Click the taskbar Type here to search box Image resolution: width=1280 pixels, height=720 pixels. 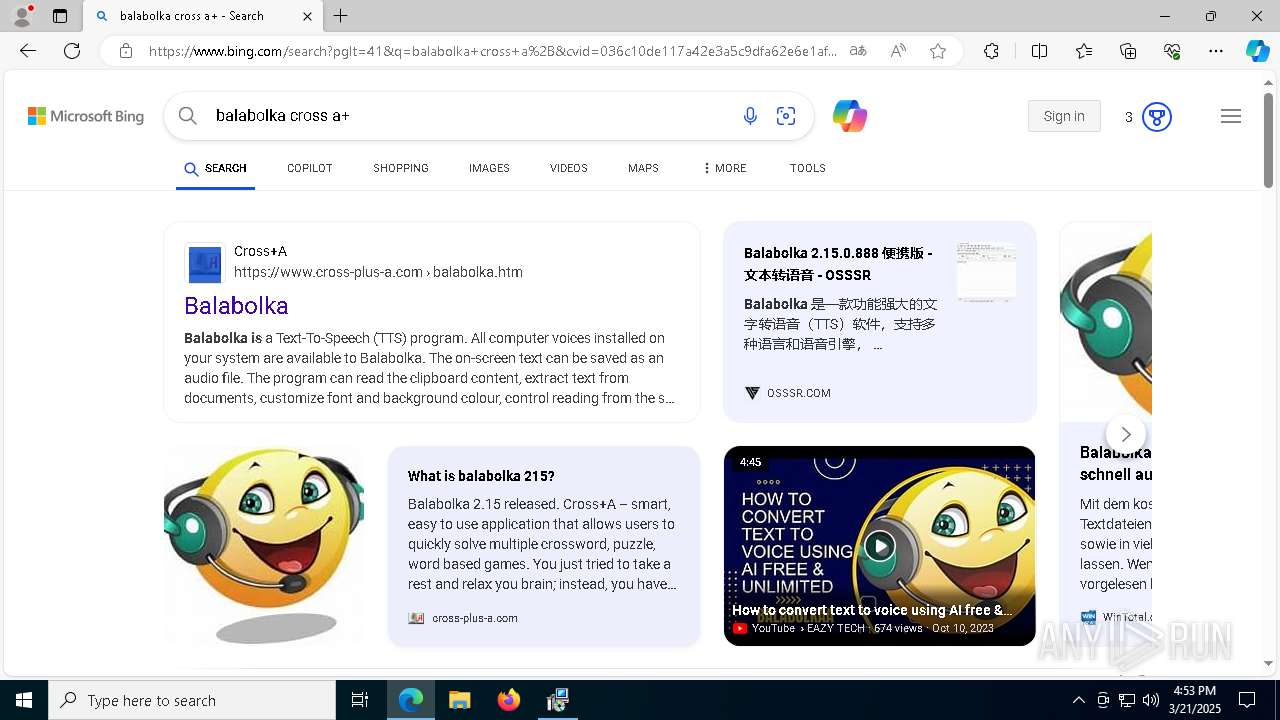tap(192, 700)
